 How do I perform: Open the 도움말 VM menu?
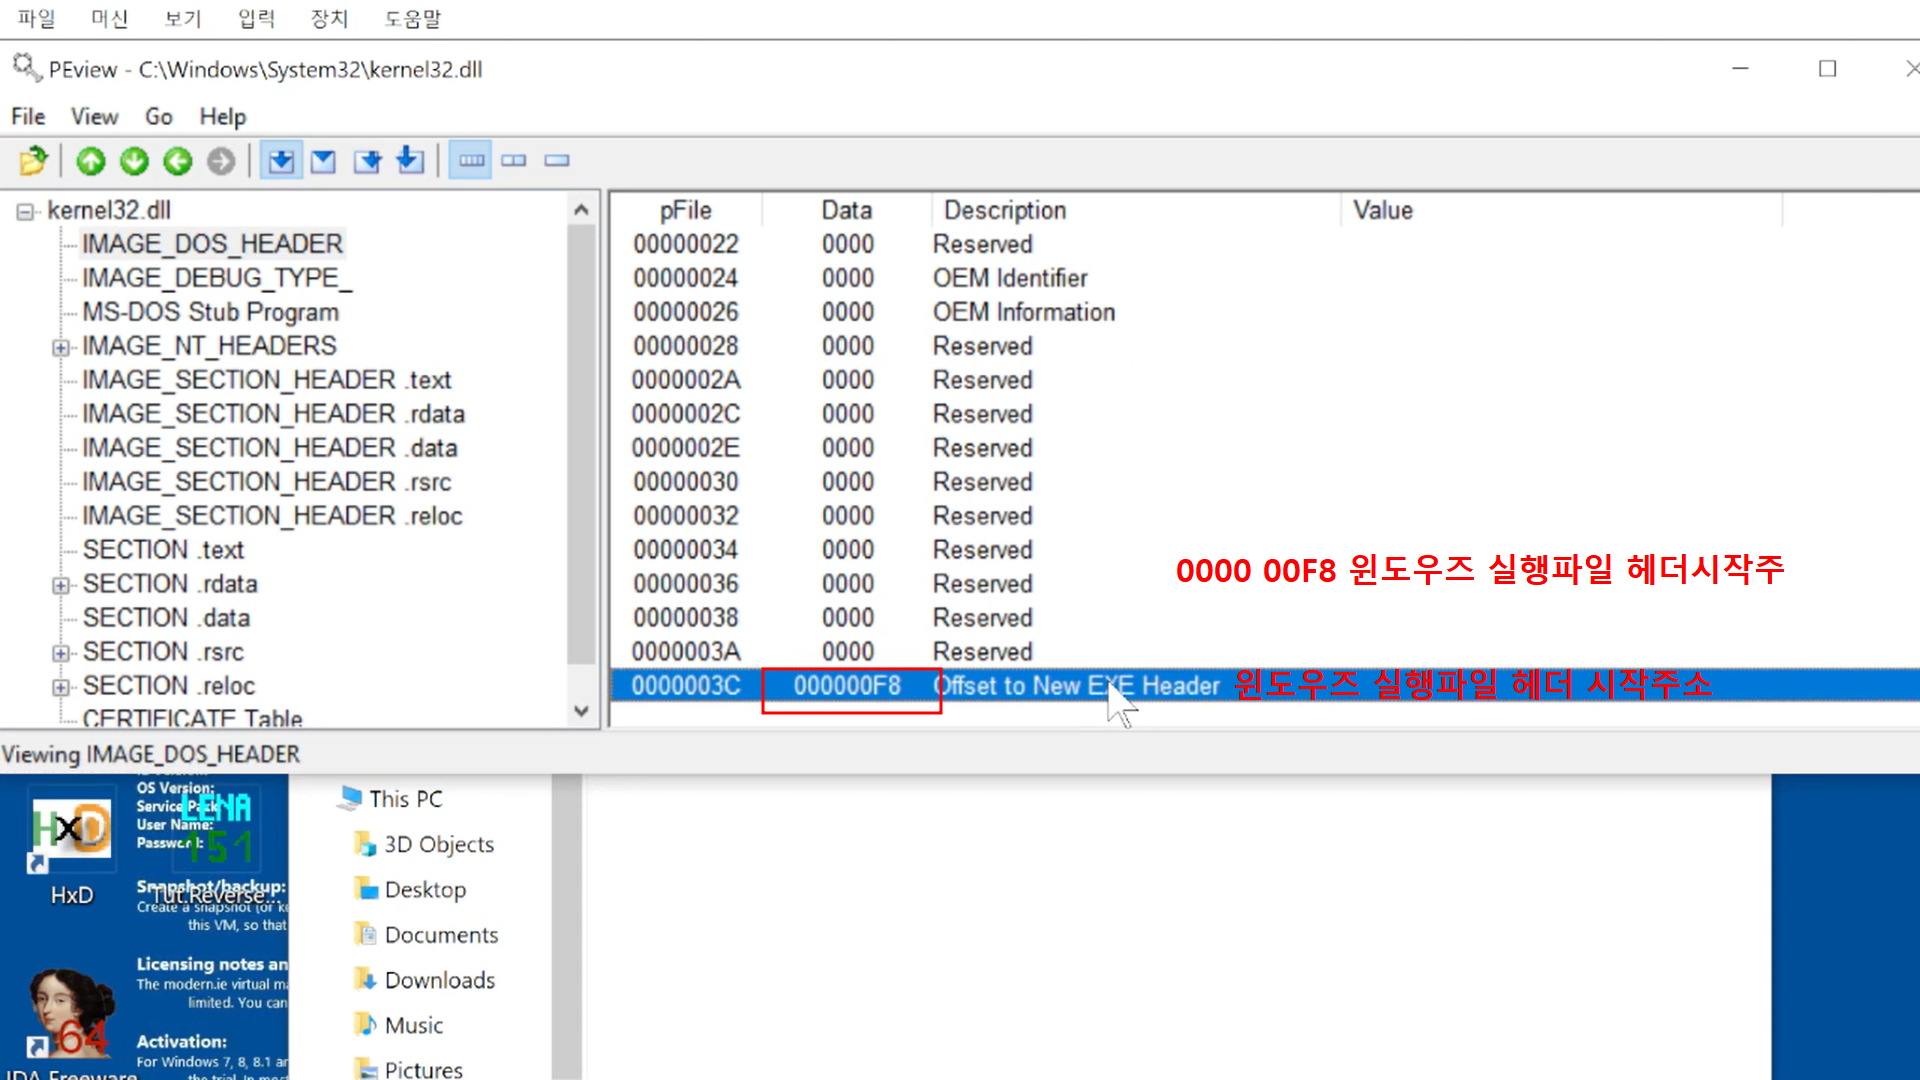pos(412,18)
